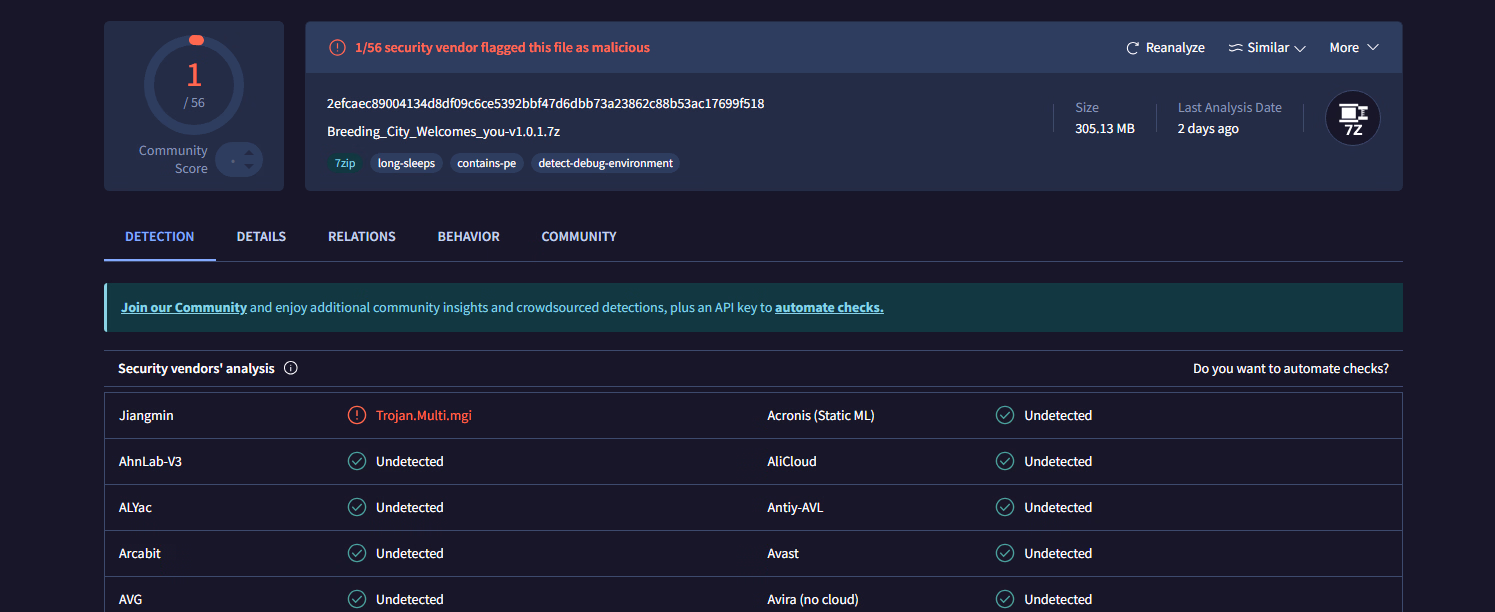Image resolution: width=1495 pixels, height=612 pixels.
Task: Go to the Relations tab
Action: pyautogui.click(x=361, y=237)
